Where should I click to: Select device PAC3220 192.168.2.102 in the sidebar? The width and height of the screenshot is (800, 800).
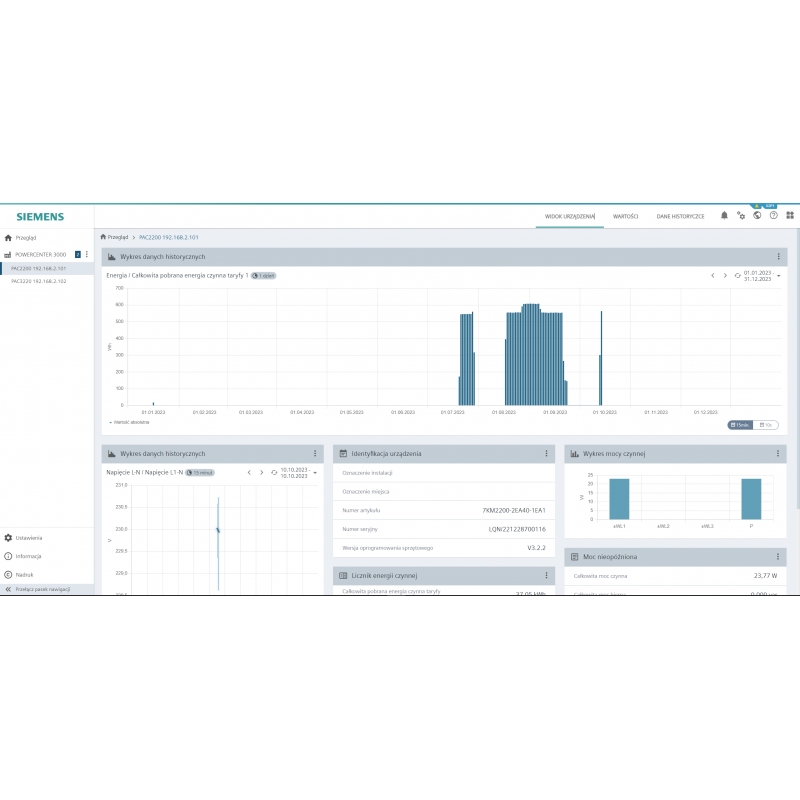[39, 282]
